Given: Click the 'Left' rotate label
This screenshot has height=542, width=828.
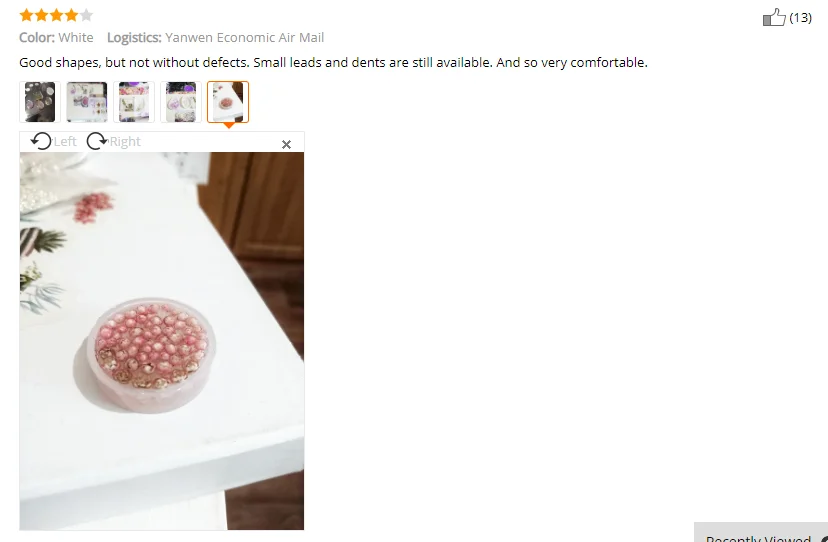Looking at the screenshot, I should tap(65, 142).
